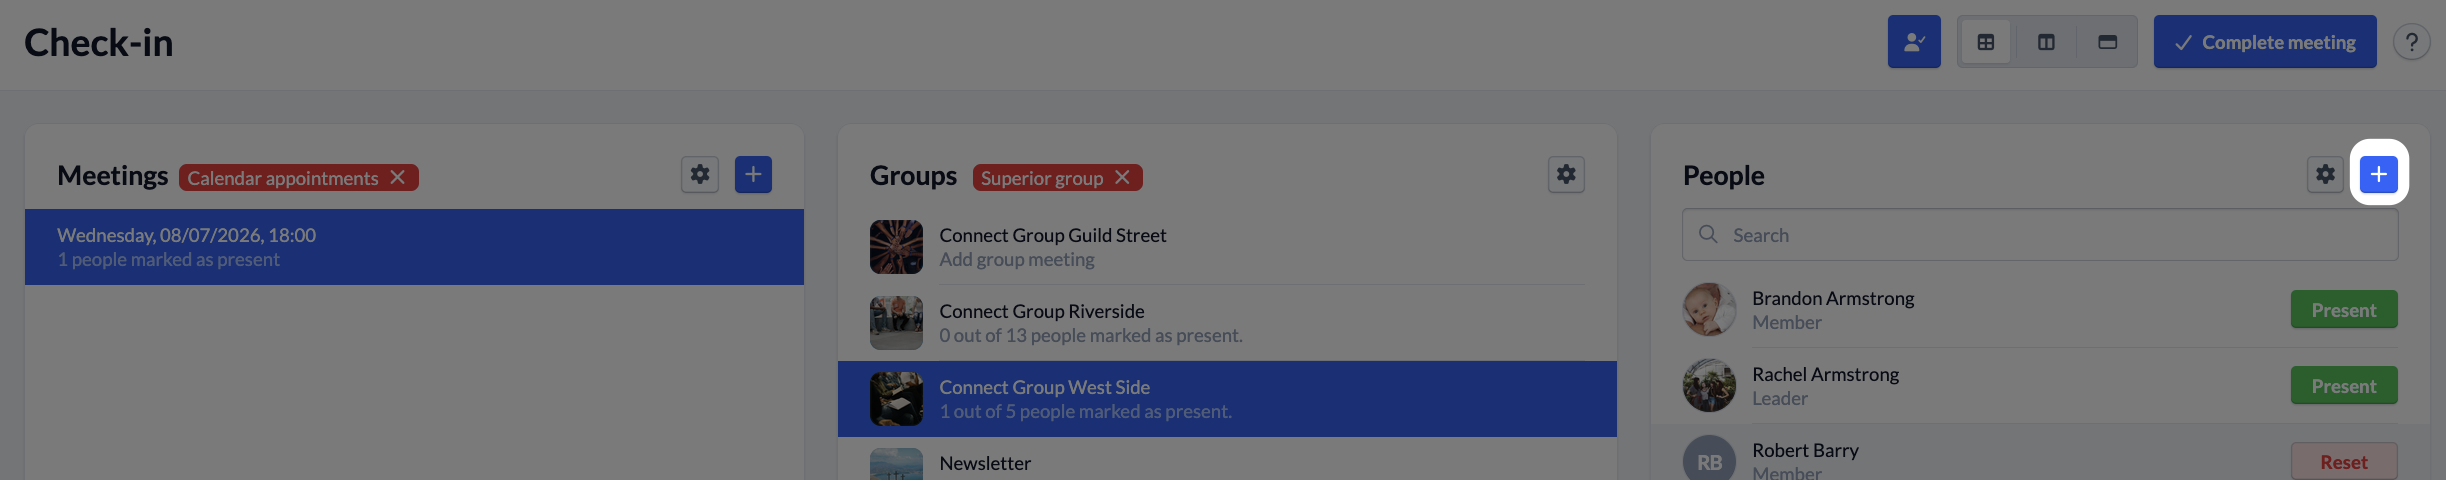Image resolution: width=2446 pixels, height=480 pixels.
Task: Open the Meetings panel settings gear
Action: [700, 175]
